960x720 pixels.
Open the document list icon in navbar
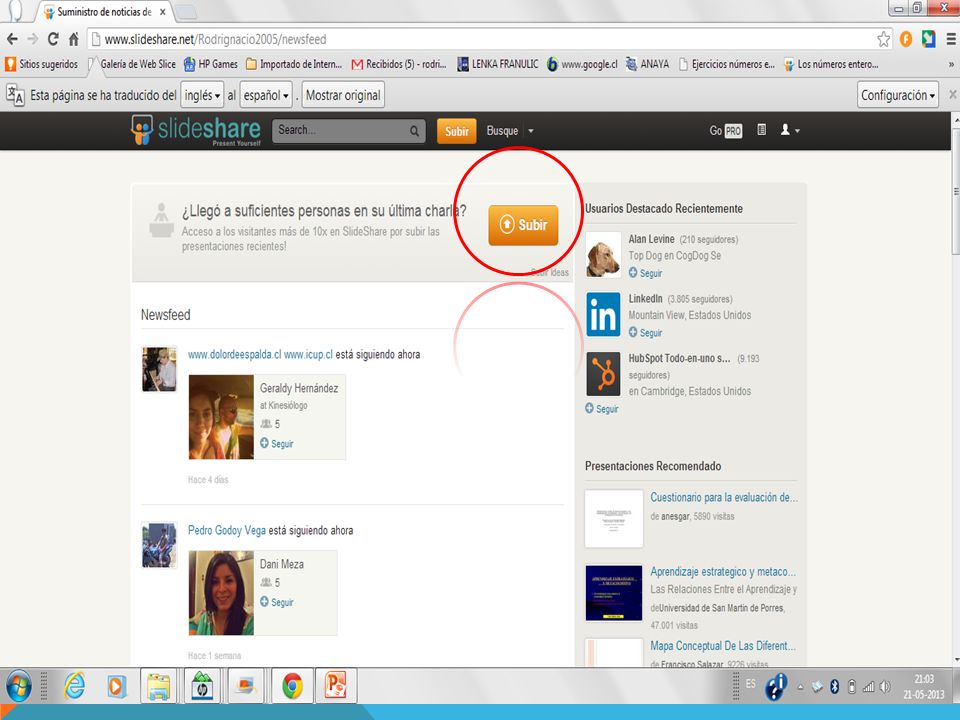coord(761,130)
